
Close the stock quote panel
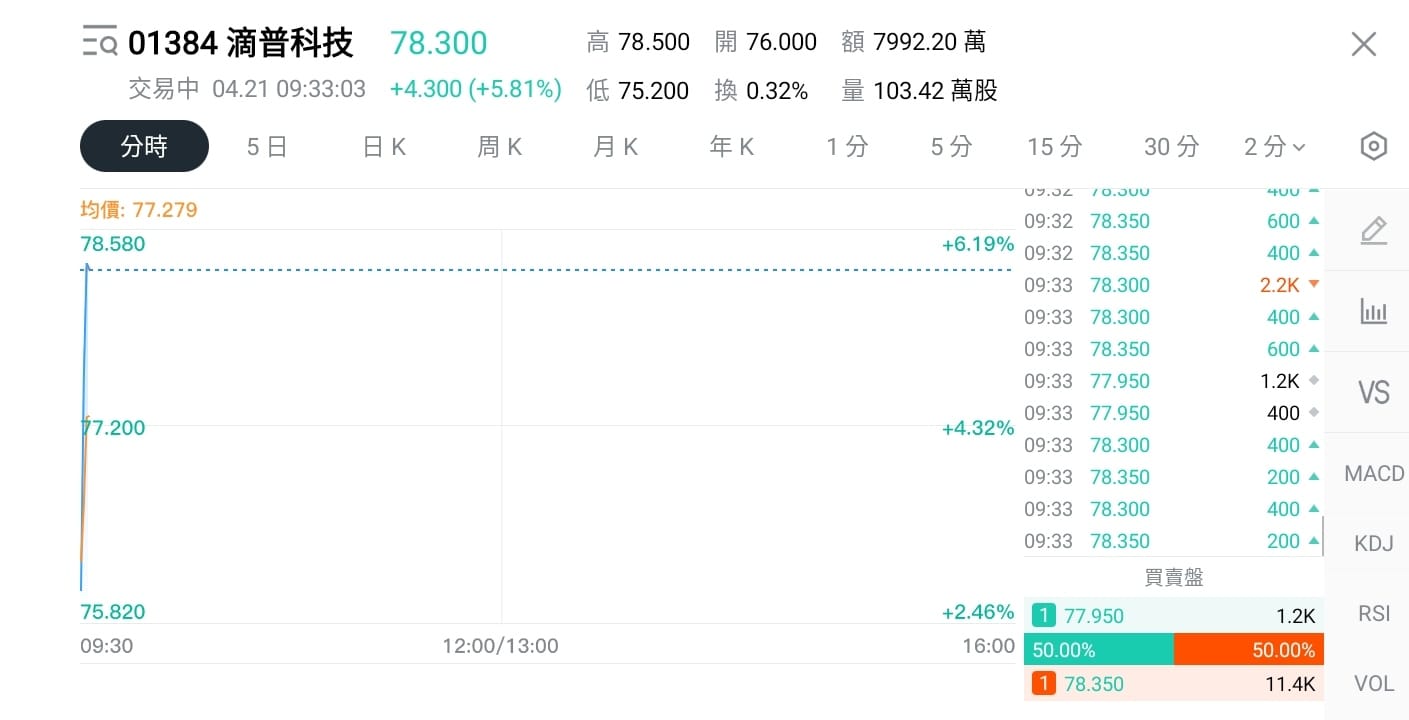1363,44
